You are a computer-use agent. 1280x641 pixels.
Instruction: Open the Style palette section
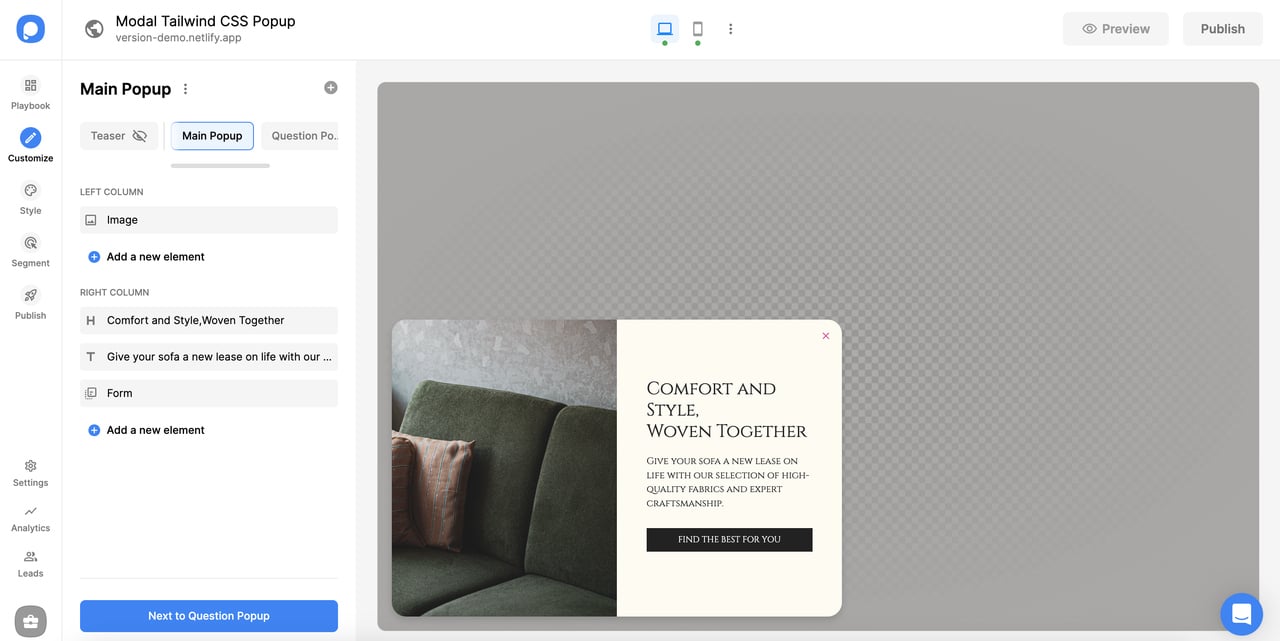30,199
